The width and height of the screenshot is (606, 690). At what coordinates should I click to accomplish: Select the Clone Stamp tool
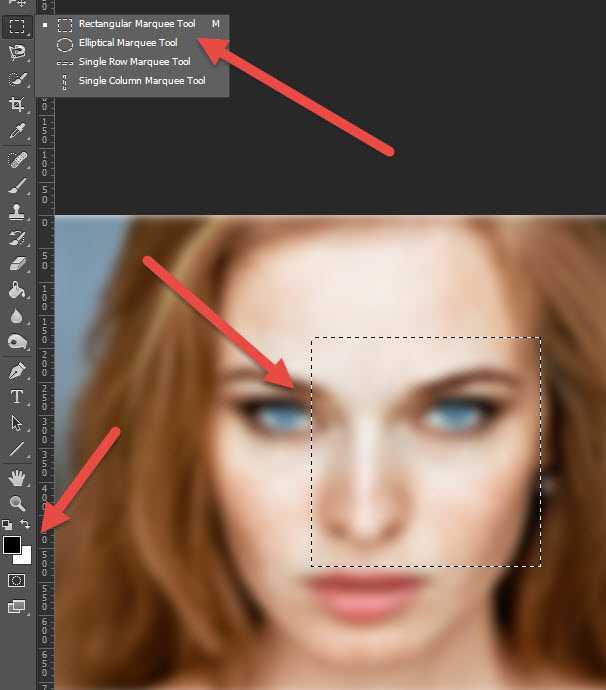pos(17,212)
